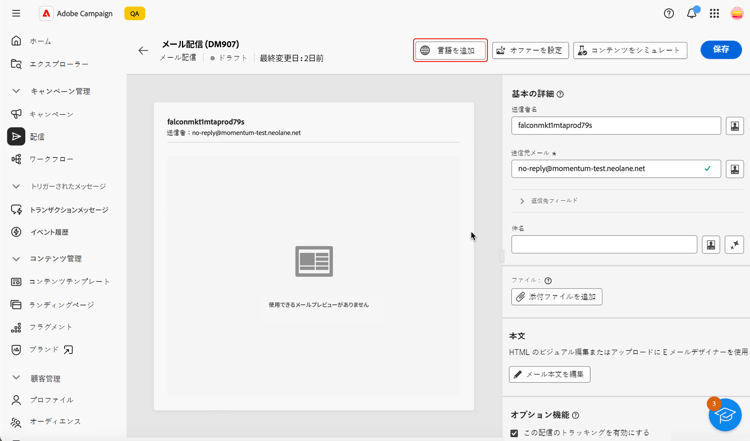Click the 添付ファイルを追加 button
This screenshot has height=441, width=750.
556,297
